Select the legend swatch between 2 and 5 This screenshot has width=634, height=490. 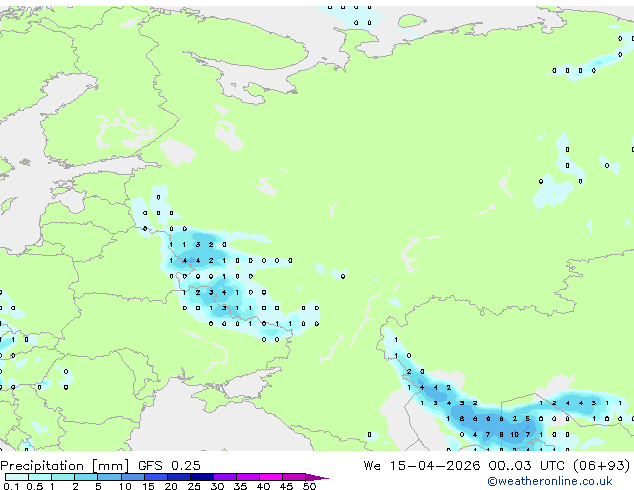click(86, 477)
